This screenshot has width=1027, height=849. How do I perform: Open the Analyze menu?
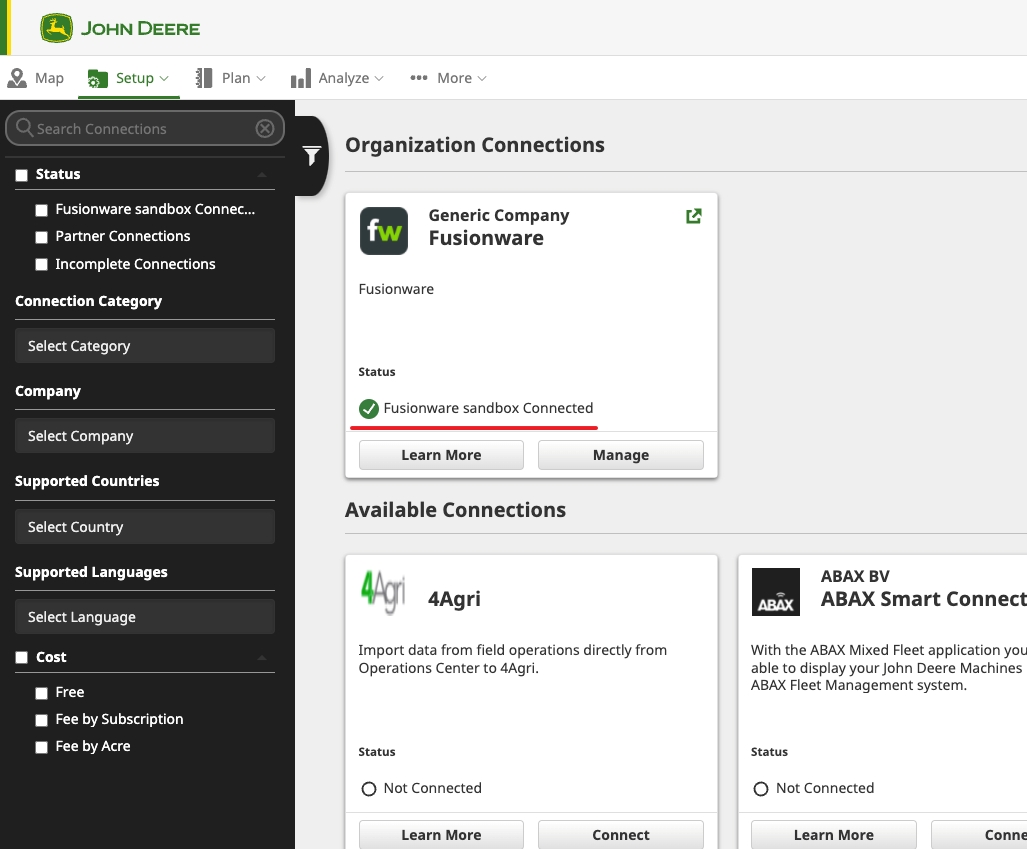pos(337,78)
